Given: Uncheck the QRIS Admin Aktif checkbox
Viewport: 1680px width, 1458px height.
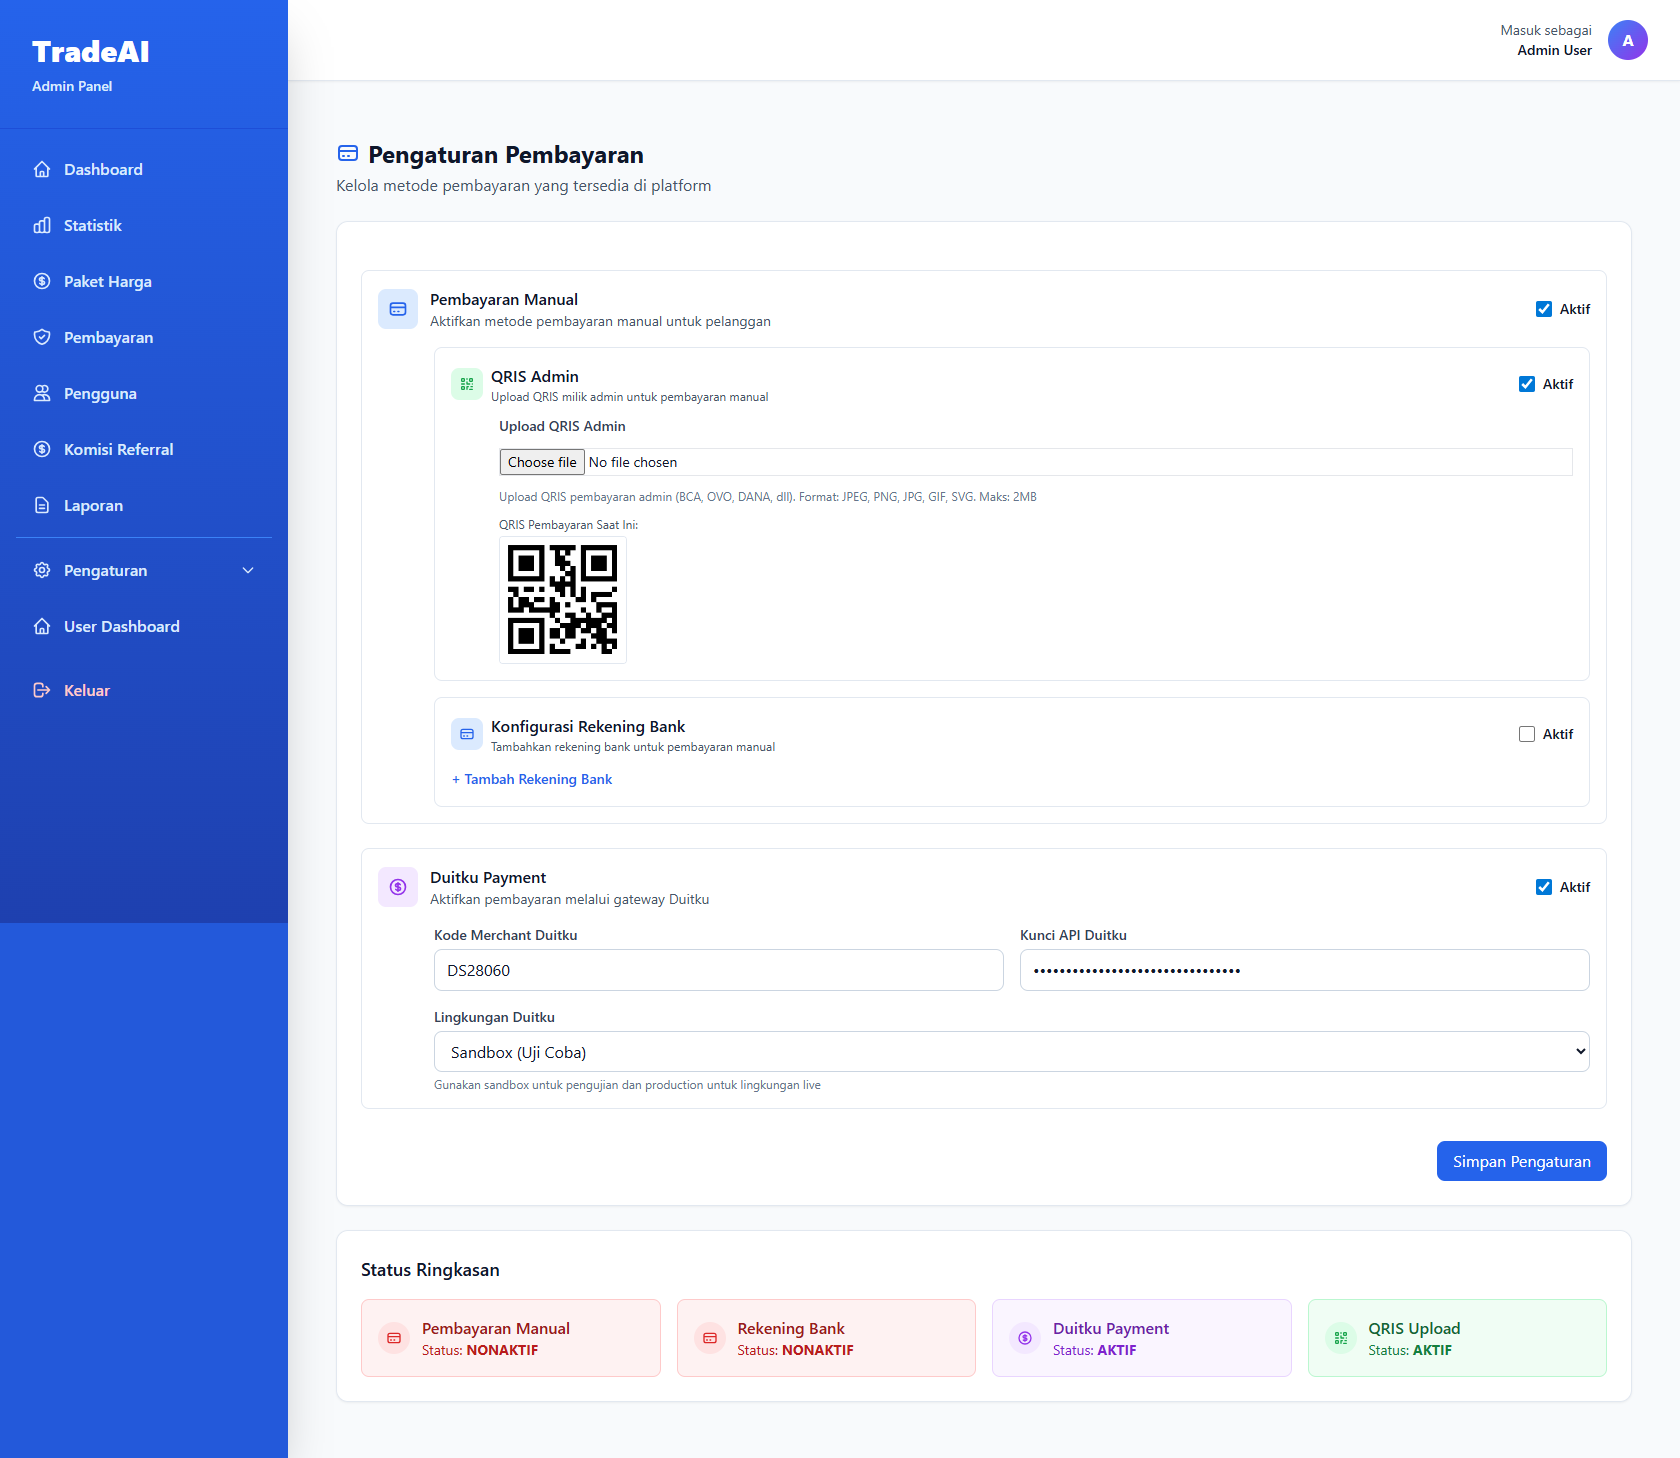Looking at the screenshot, I should (1527, 384).
